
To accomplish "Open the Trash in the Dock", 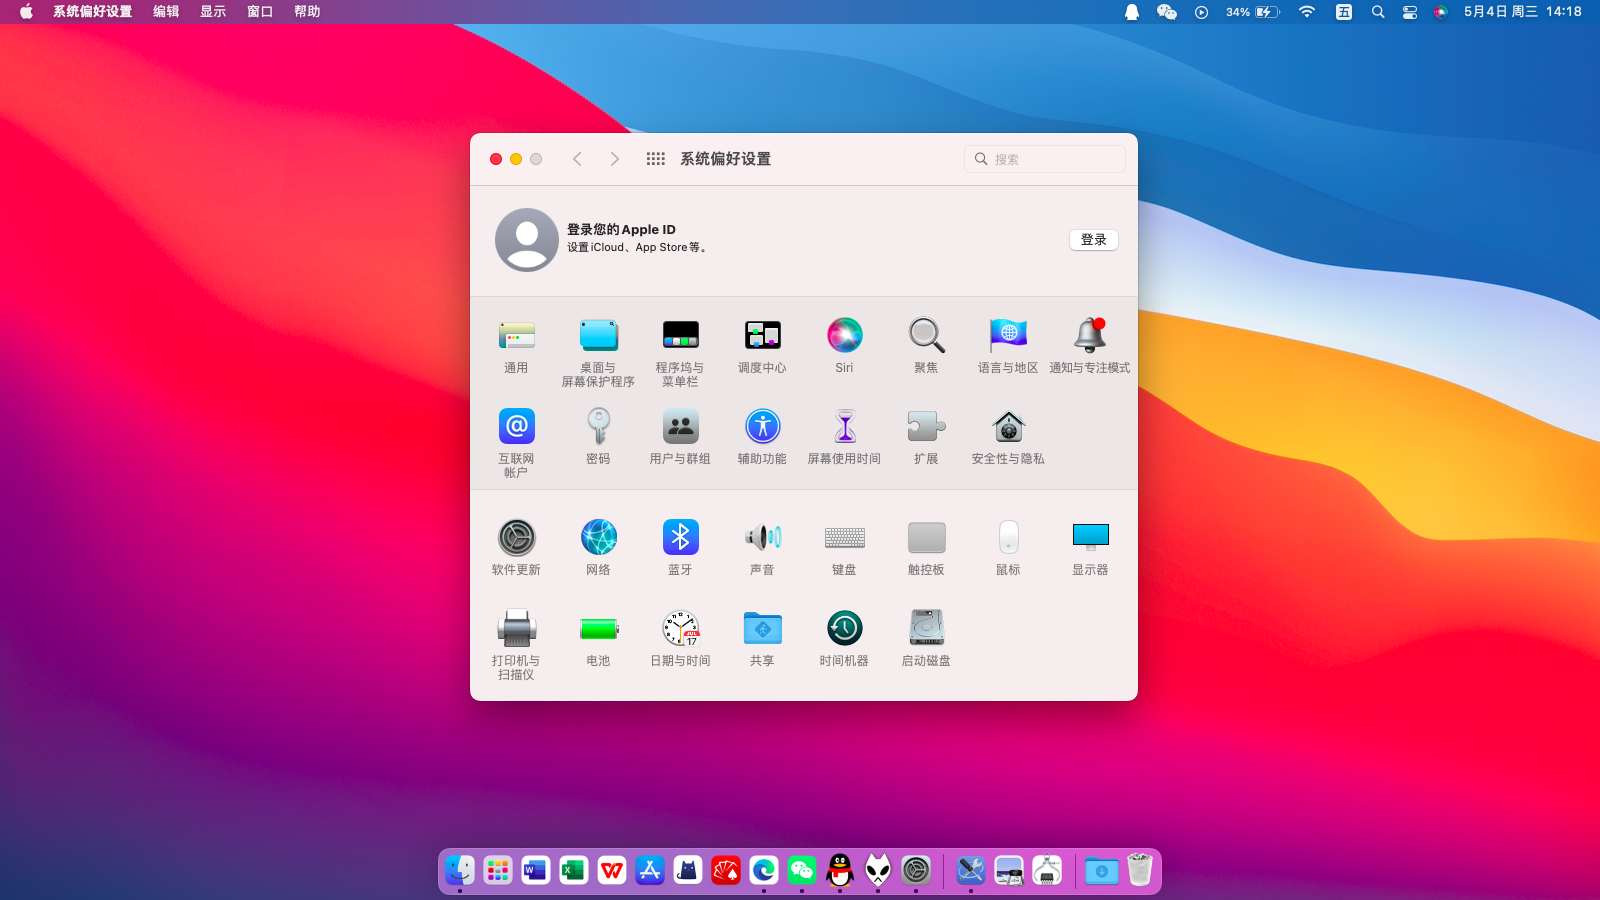I will coord(1140,871).
